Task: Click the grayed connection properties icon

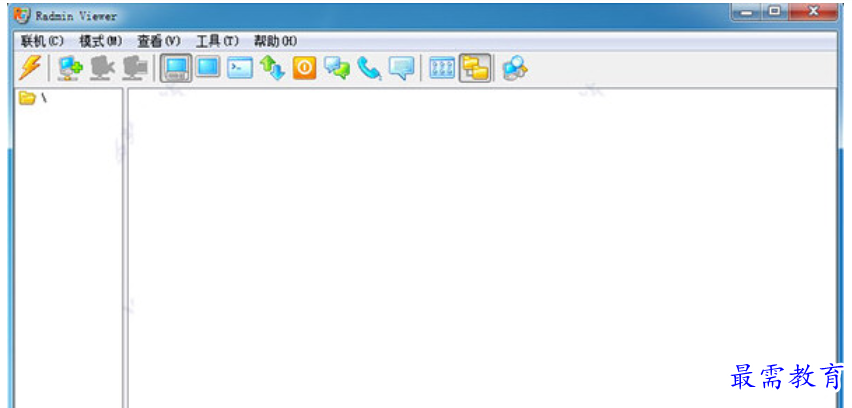Action: pos(135,68)
